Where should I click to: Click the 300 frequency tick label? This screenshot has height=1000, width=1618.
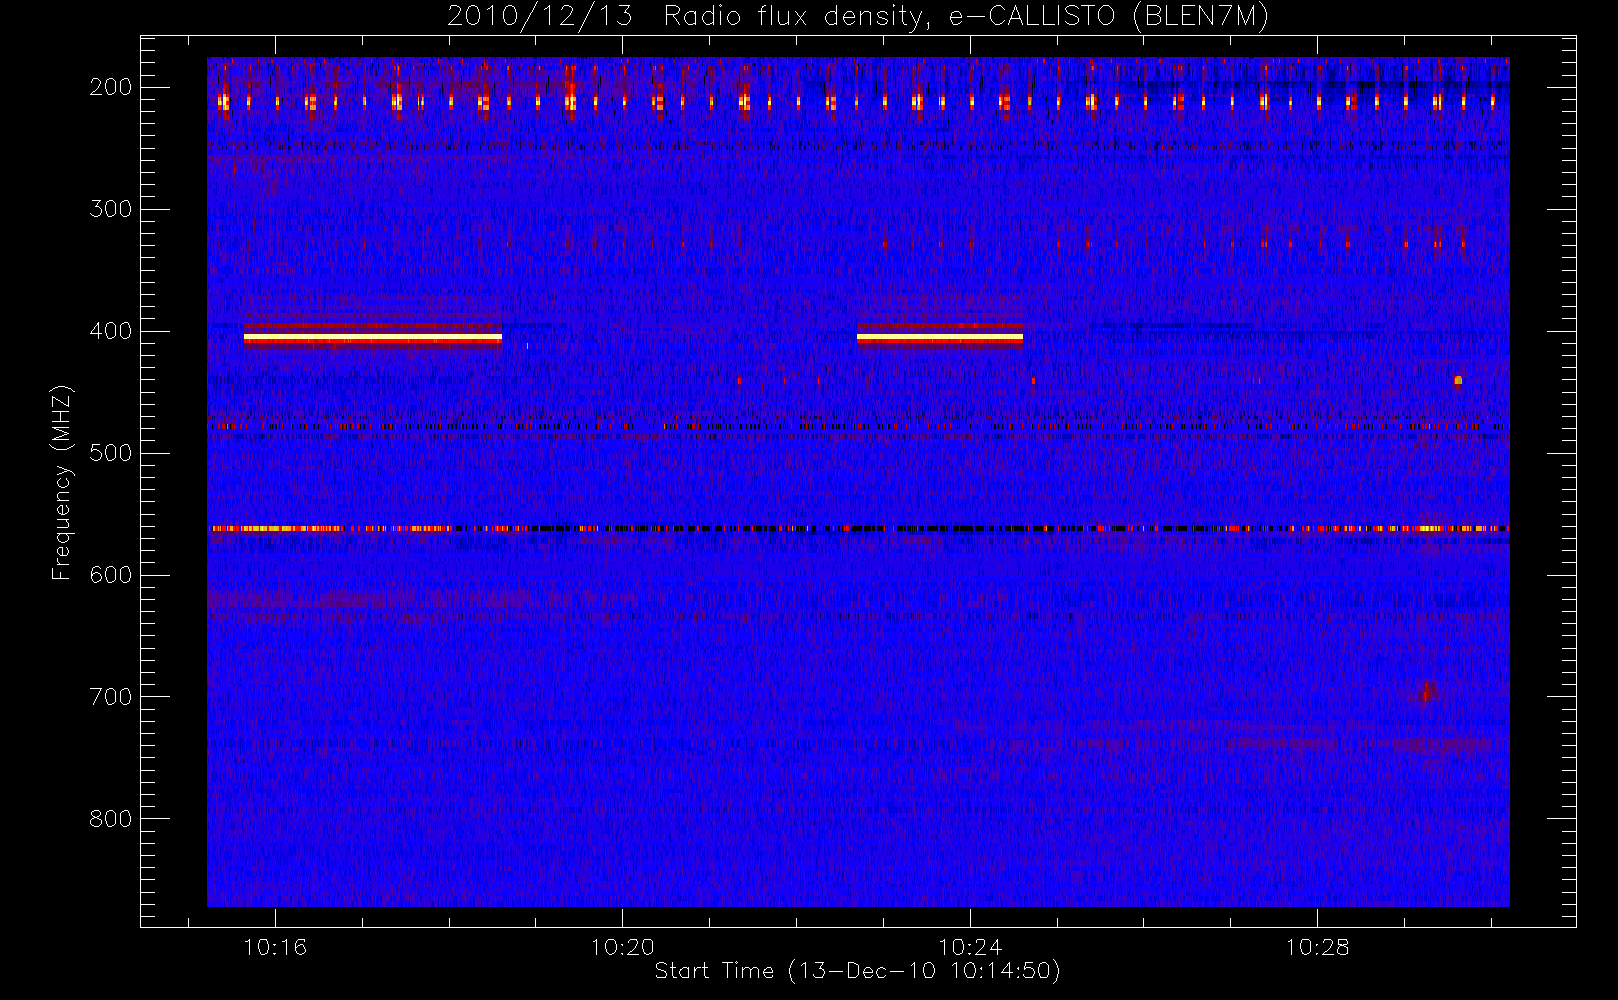pos(111,209)
